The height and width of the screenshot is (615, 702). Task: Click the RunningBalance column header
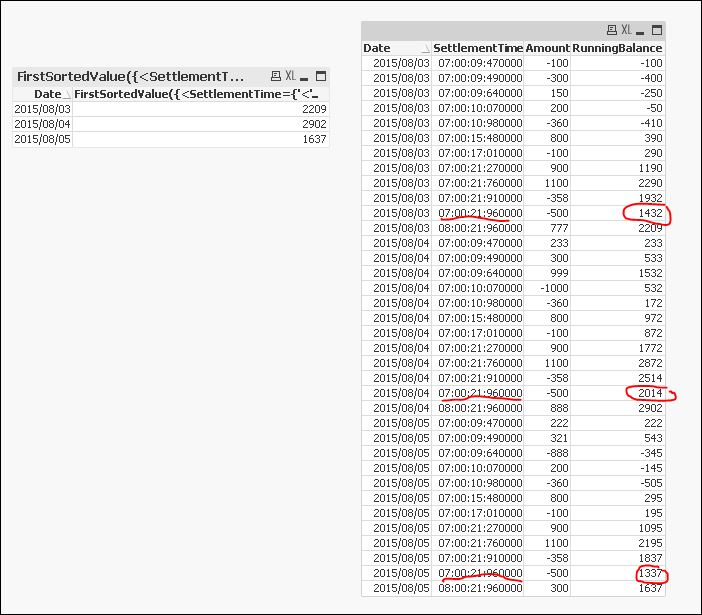pyautogui.click(x=617, y=48)
